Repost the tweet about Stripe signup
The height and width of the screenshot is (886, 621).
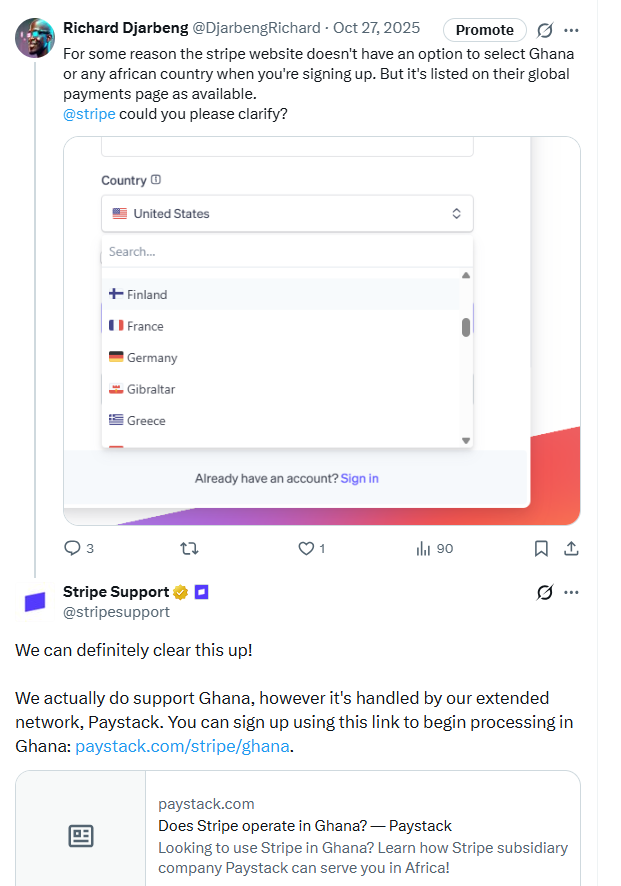tap(188, 548)
